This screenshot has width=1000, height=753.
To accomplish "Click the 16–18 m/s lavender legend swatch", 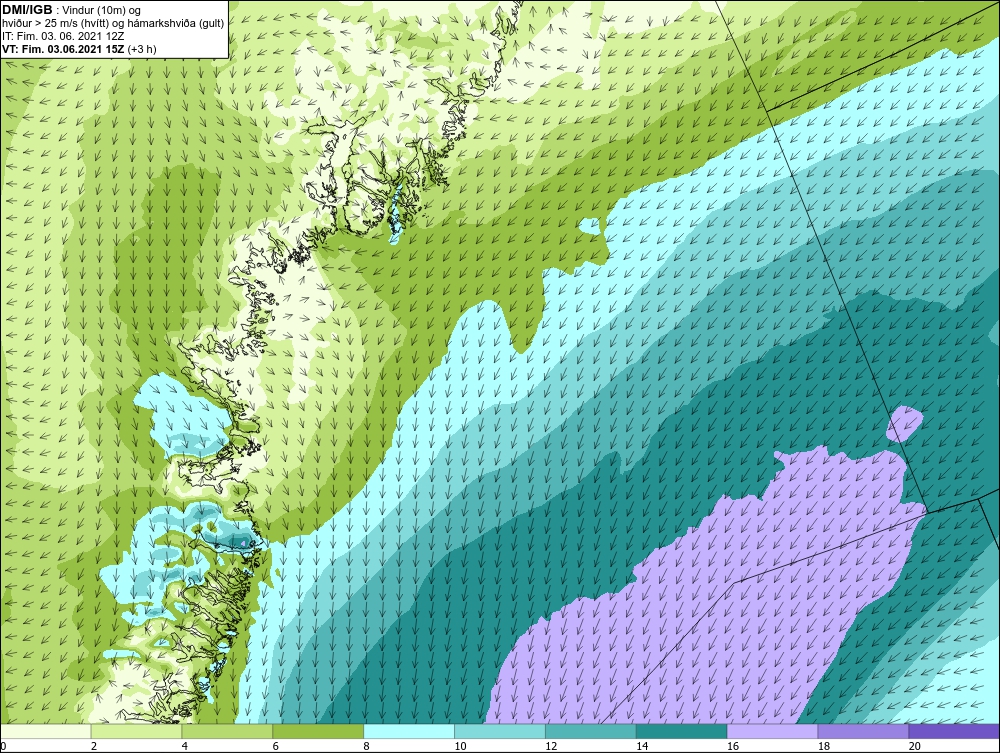I will pos(772,731).
